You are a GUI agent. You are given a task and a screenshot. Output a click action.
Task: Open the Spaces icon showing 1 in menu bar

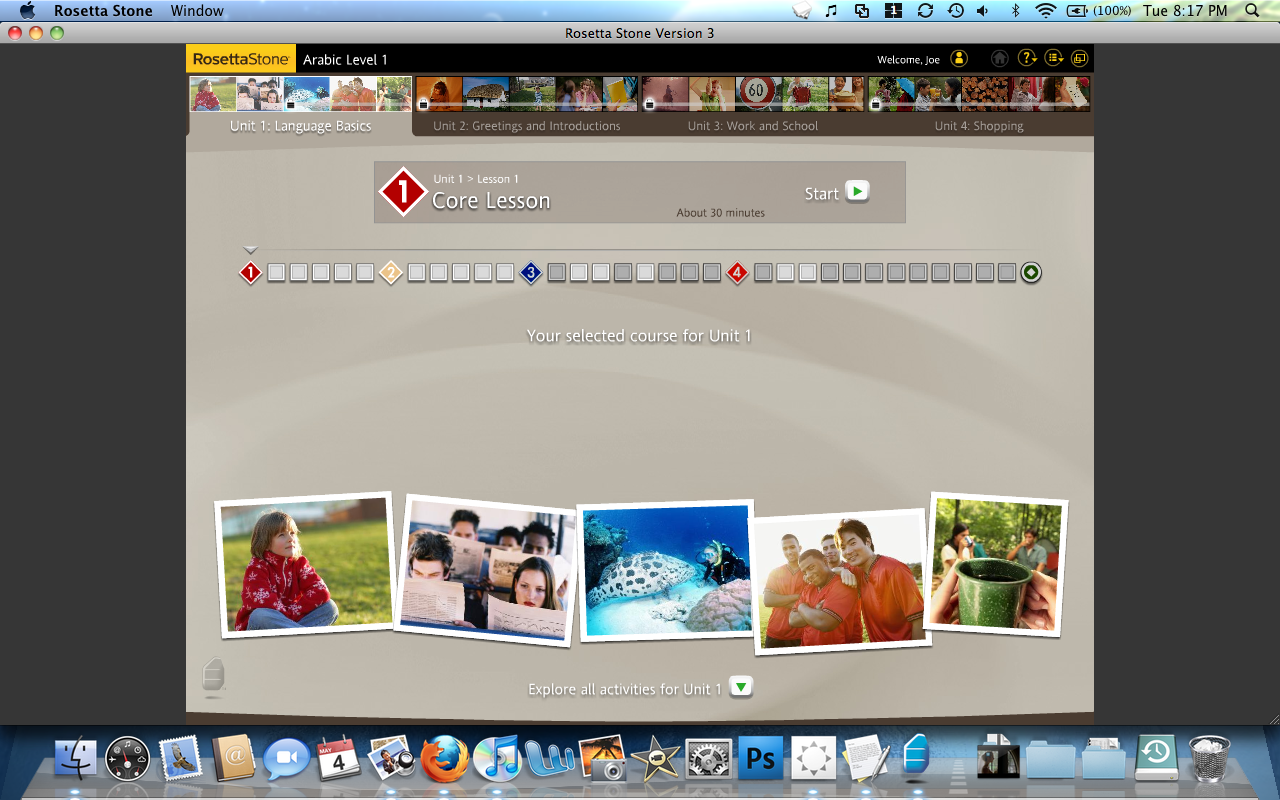click(893, 11)
